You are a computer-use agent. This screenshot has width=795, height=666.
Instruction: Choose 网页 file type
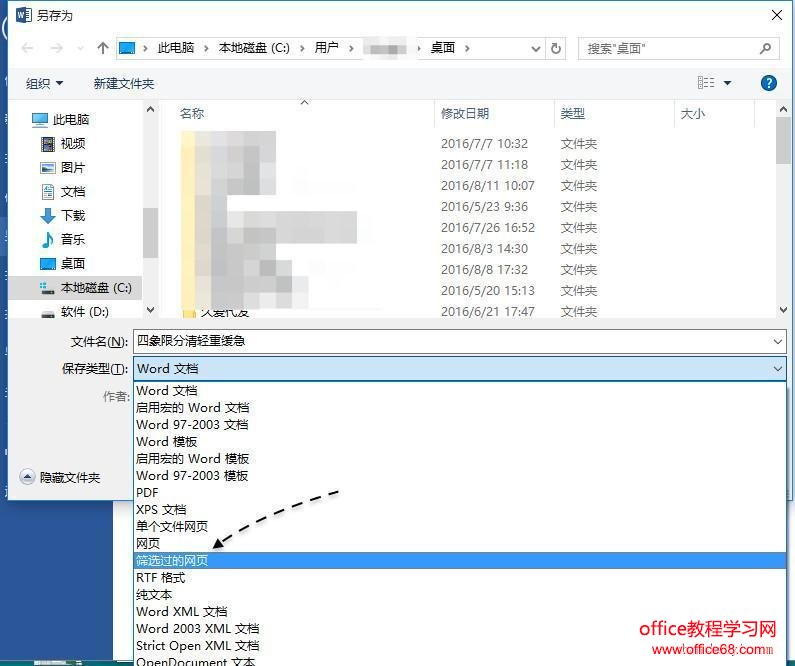[x=460, y=544]
